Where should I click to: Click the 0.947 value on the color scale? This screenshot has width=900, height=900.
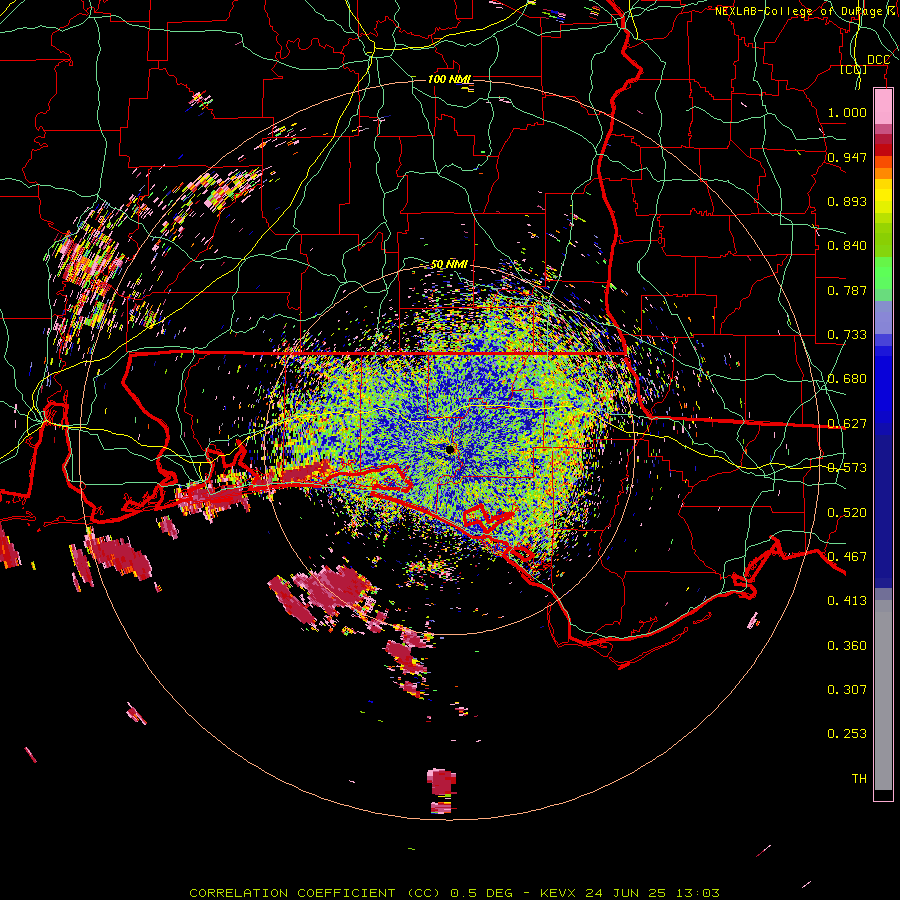pyautogui.click(x=847, y=157)
